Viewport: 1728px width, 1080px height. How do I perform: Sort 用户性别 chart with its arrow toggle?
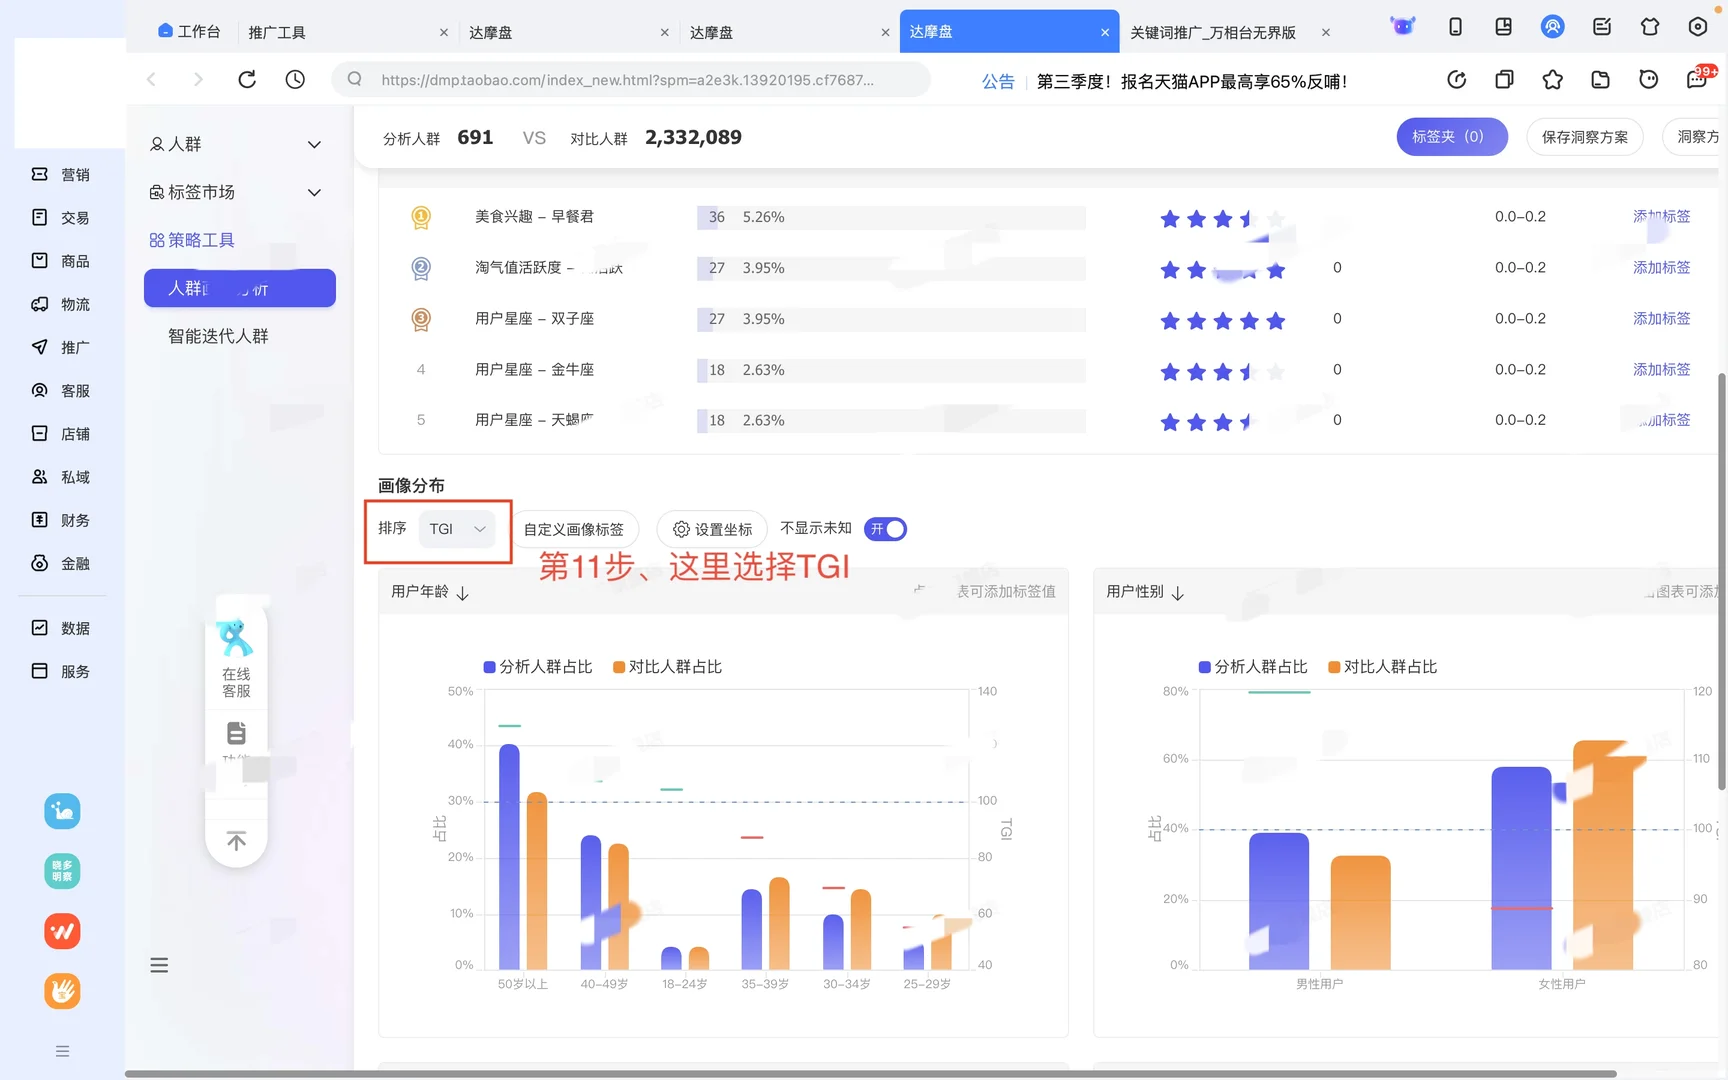[x=1177, y=592]
